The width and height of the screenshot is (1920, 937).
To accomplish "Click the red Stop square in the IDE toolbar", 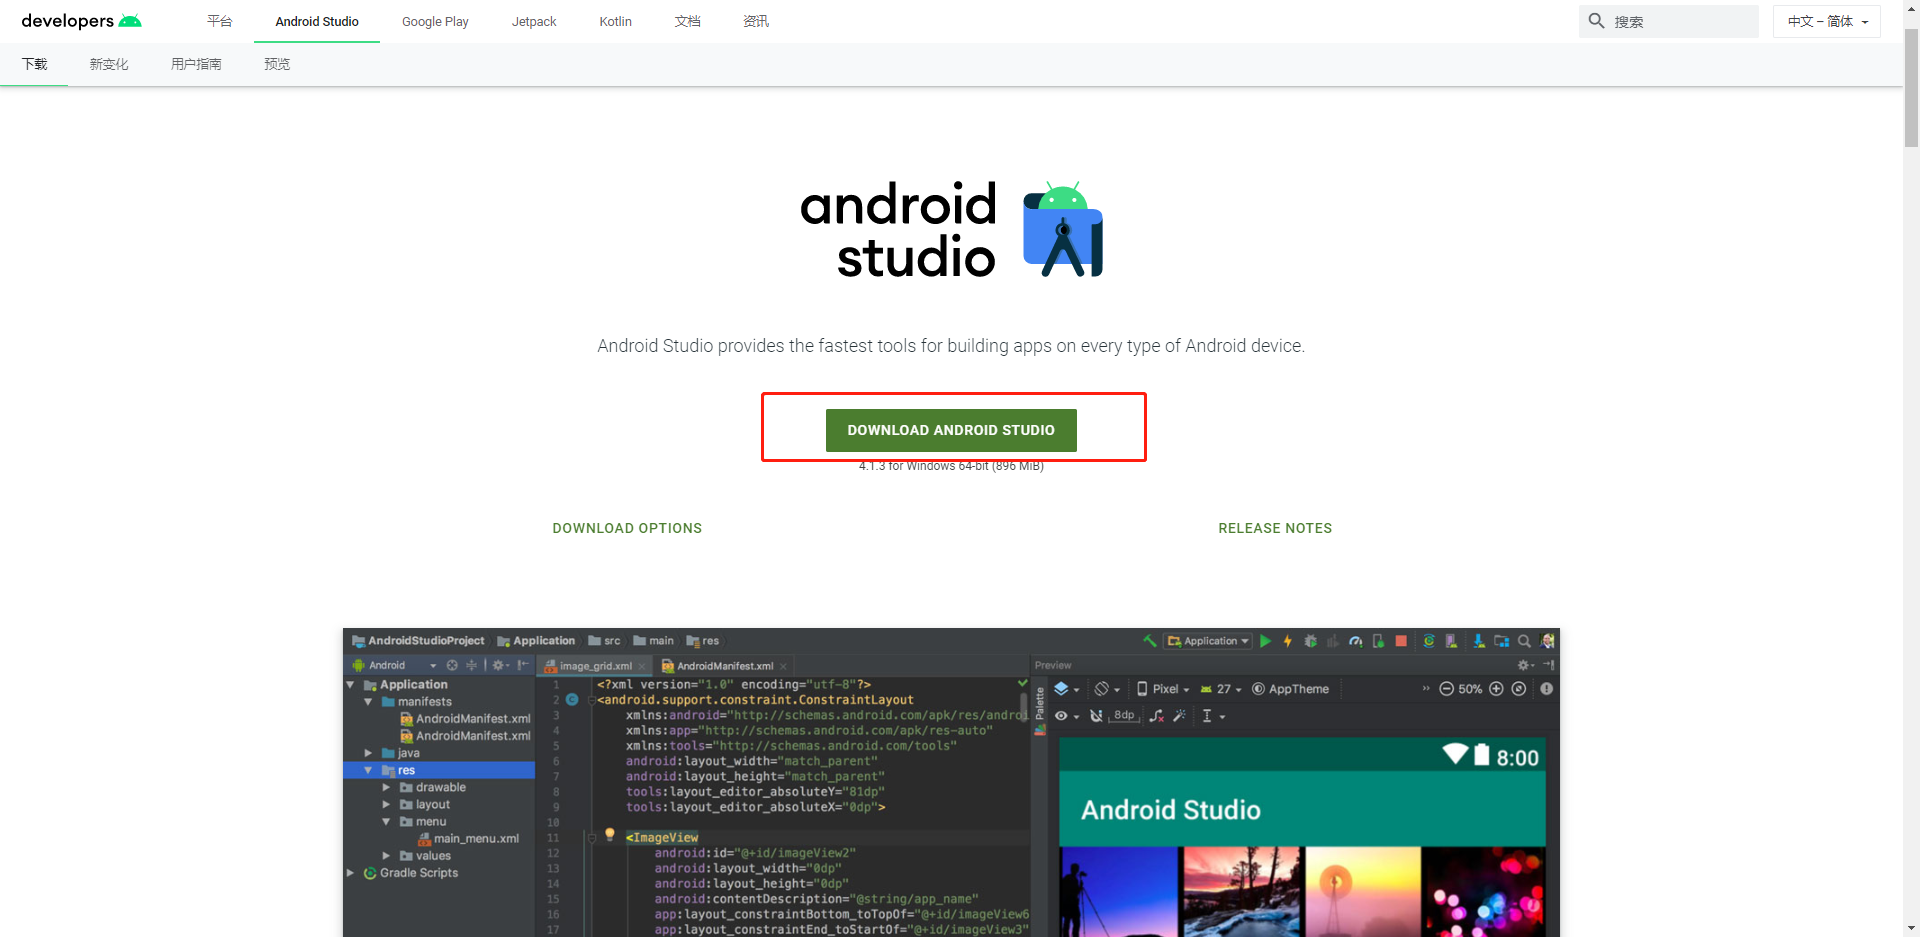I will [1401, 641].
